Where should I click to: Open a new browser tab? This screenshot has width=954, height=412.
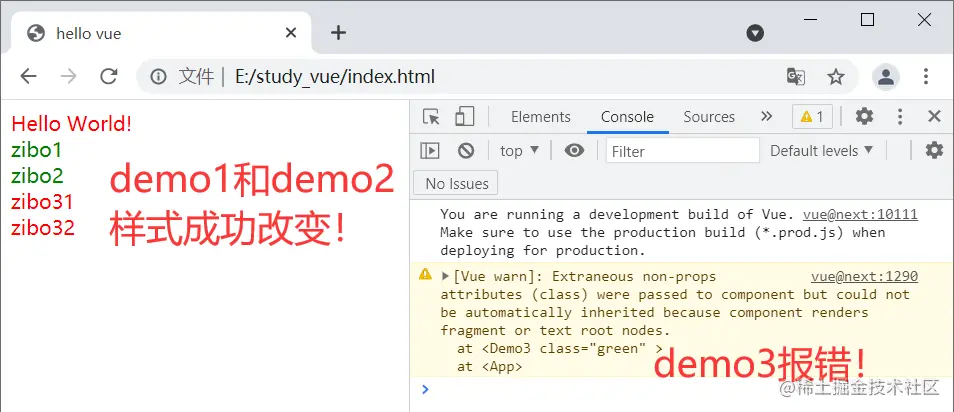pos(338,33)
